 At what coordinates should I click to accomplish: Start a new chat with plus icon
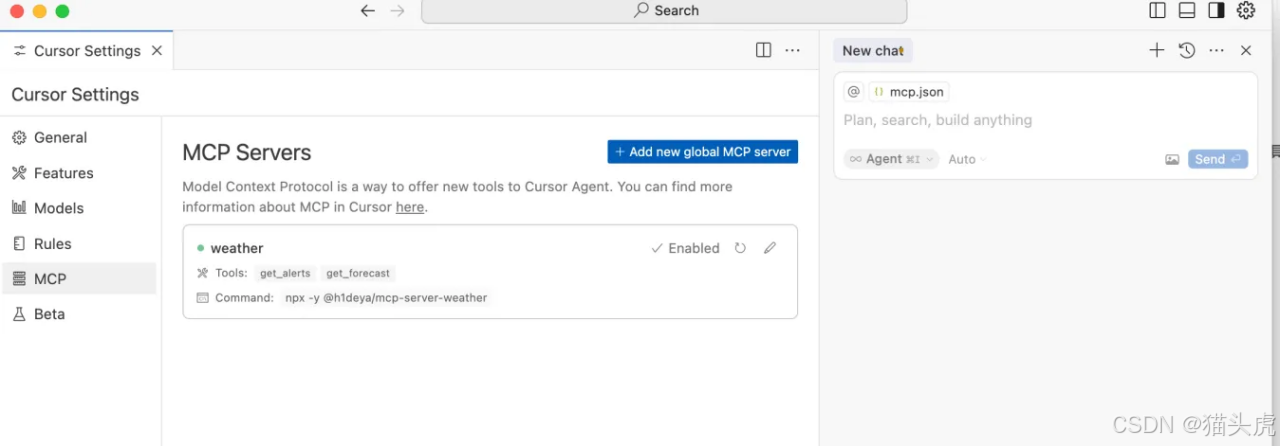(1157, 50)
